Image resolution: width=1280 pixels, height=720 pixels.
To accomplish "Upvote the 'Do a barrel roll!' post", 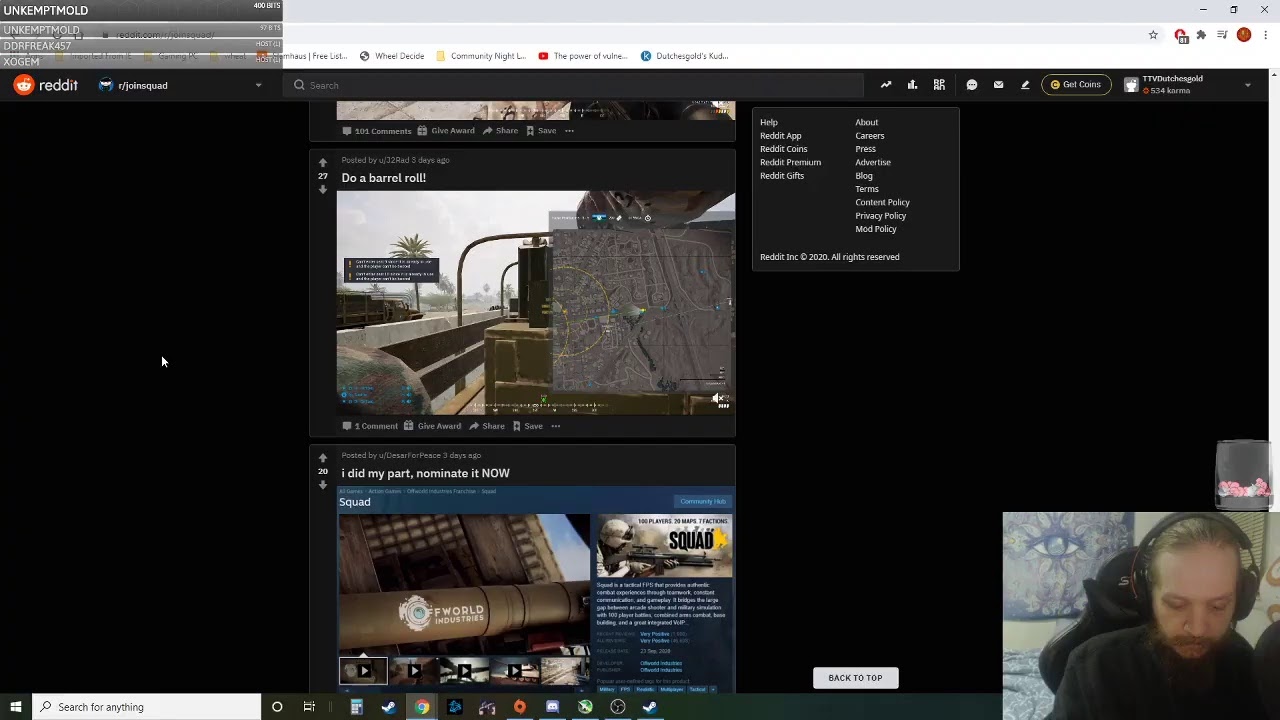I will (x=323, y=162).
